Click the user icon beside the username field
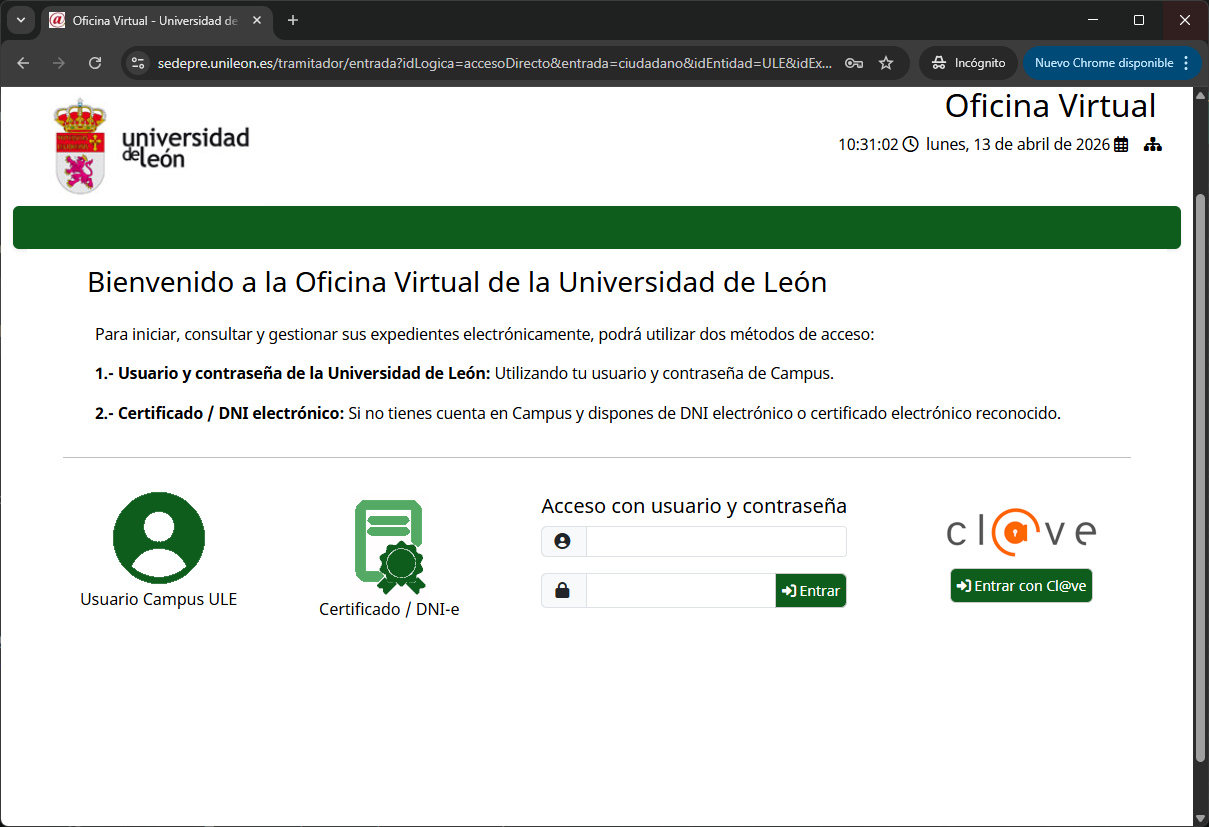Screen dimensions: 1209x827 pos(563,541)
